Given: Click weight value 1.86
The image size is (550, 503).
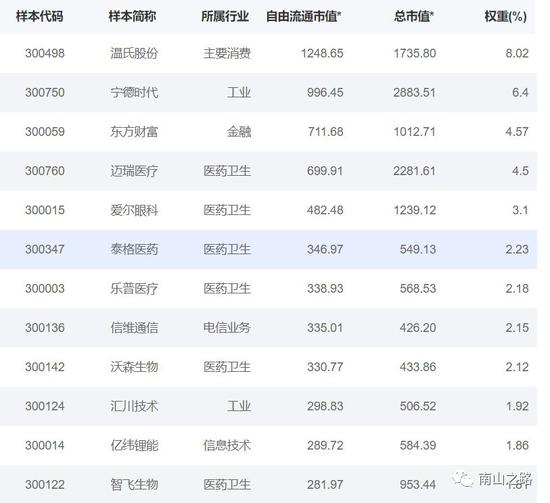Looking at the screenshot, I should 517,446.
